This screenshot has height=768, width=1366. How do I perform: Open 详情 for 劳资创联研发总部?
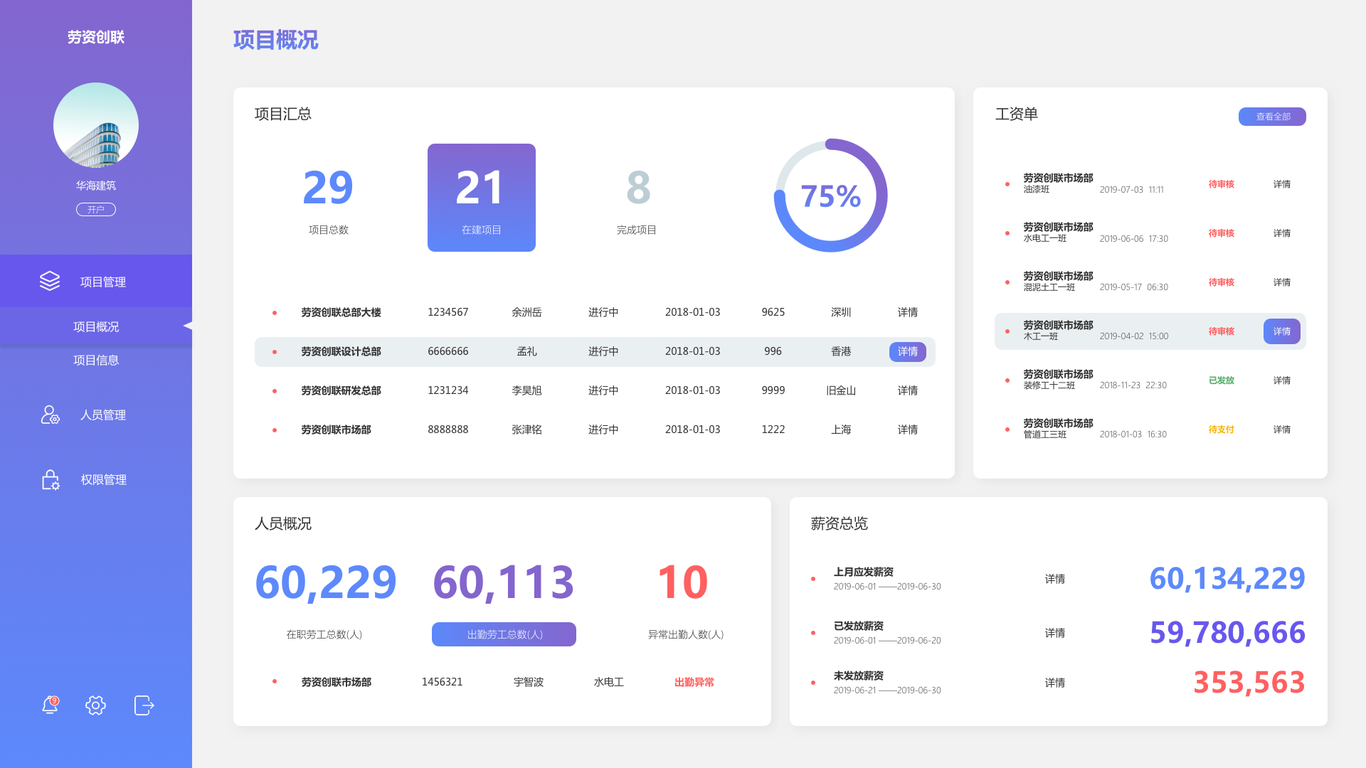(x=907, y=390)
